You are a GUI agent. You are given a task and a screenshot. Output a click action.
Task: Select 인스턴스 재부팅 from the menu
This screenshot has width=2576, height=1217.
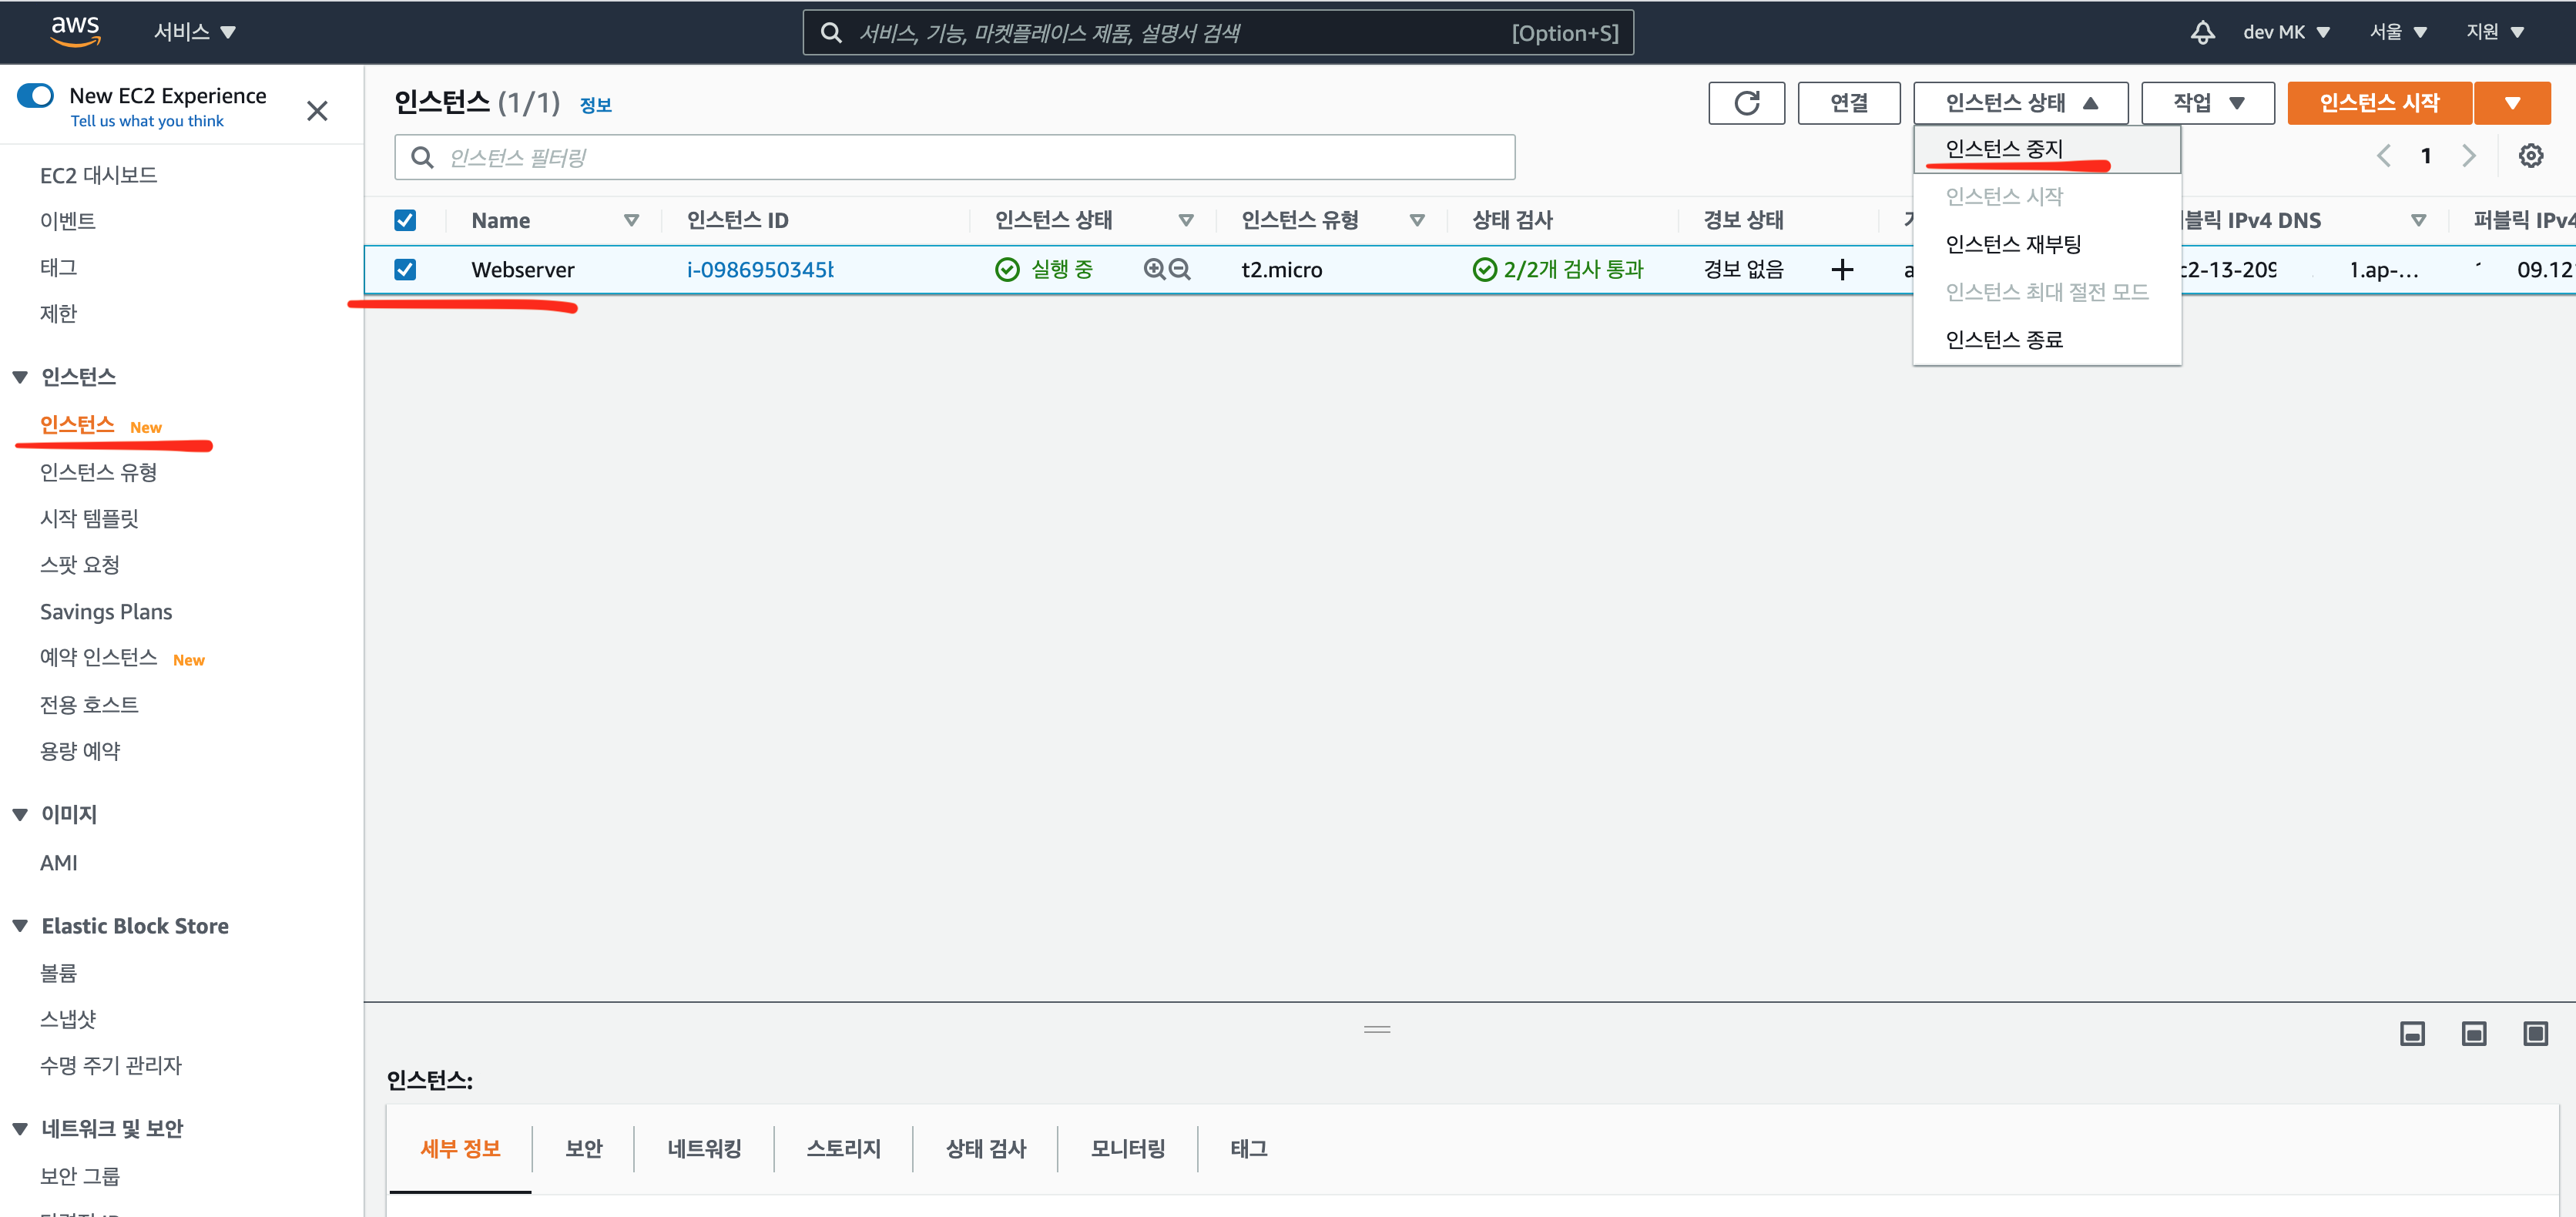2013,244
